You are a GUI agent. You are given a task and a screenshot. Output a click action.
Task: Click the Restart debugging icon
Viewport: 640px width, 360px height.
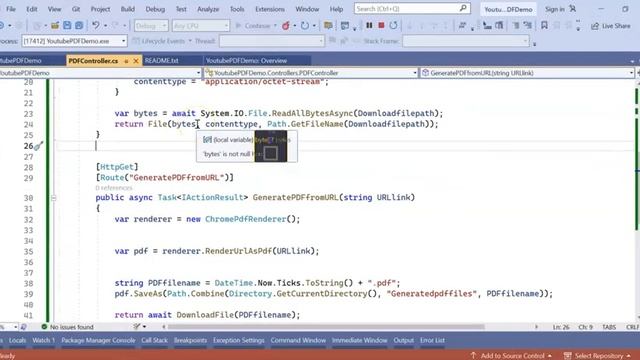pyautogui.click(x=393, y=25)
